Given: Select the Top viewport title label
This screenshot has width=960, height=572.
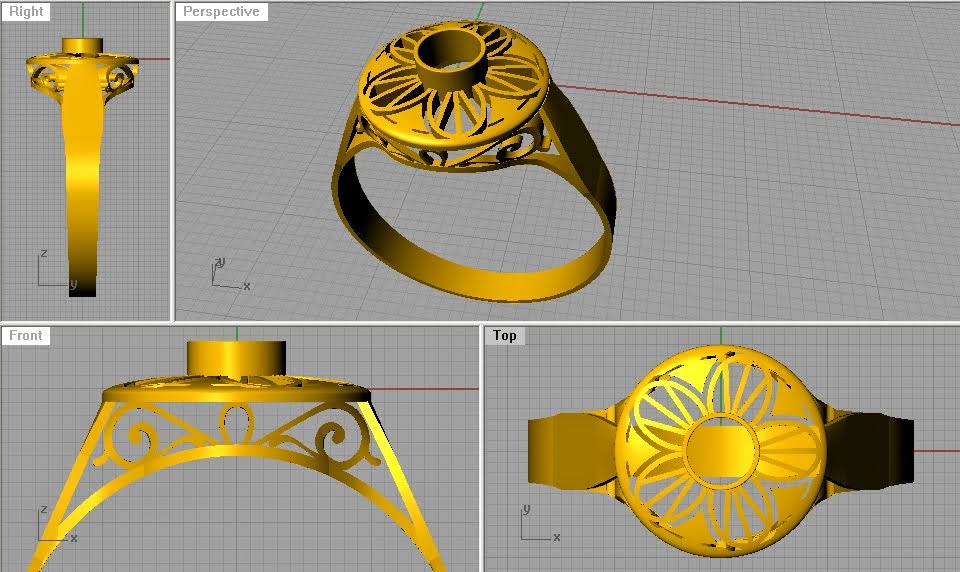Looking at the screenshot, I should [x=504, y=336].
